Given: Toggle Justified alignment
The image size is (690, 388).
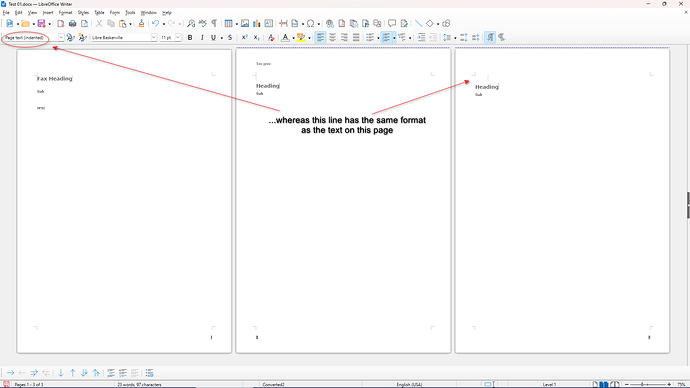Looking at the screenshot, I should pyautogui.click(x=356, y=38).
